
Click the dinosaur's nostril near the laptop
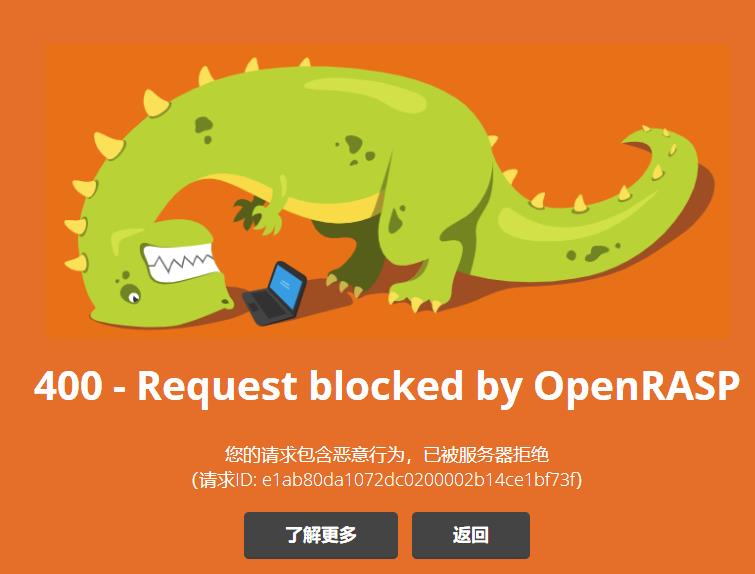tap(225, 302)
